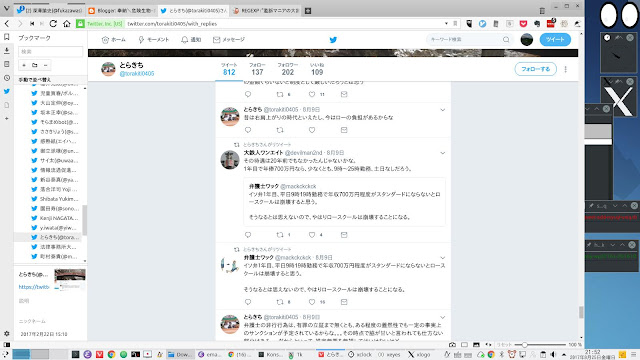This screenshot has width=640, height=360.
Task: Open Vivaldi settings gear icon
Action: (7, 333)
